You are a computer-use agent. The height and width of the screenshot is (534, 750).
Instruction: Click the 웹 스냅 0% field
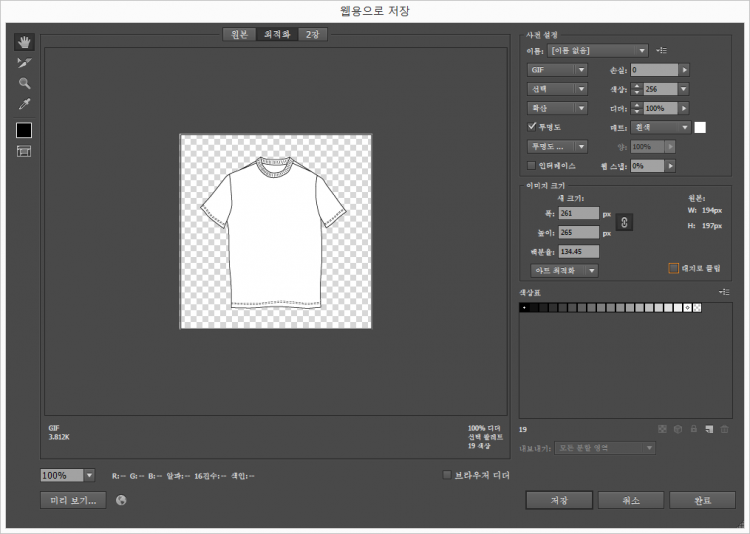pos(647,166)
